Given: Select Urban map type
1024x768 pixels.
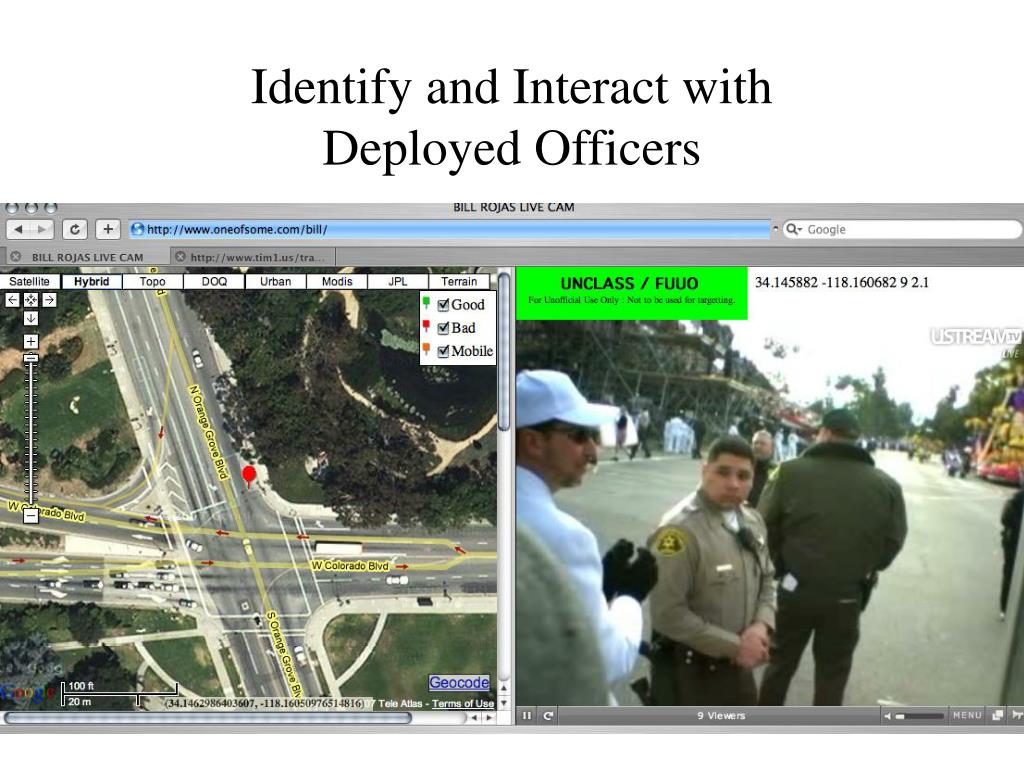Looking at the screenshot, I should click(x=276, y=281).
